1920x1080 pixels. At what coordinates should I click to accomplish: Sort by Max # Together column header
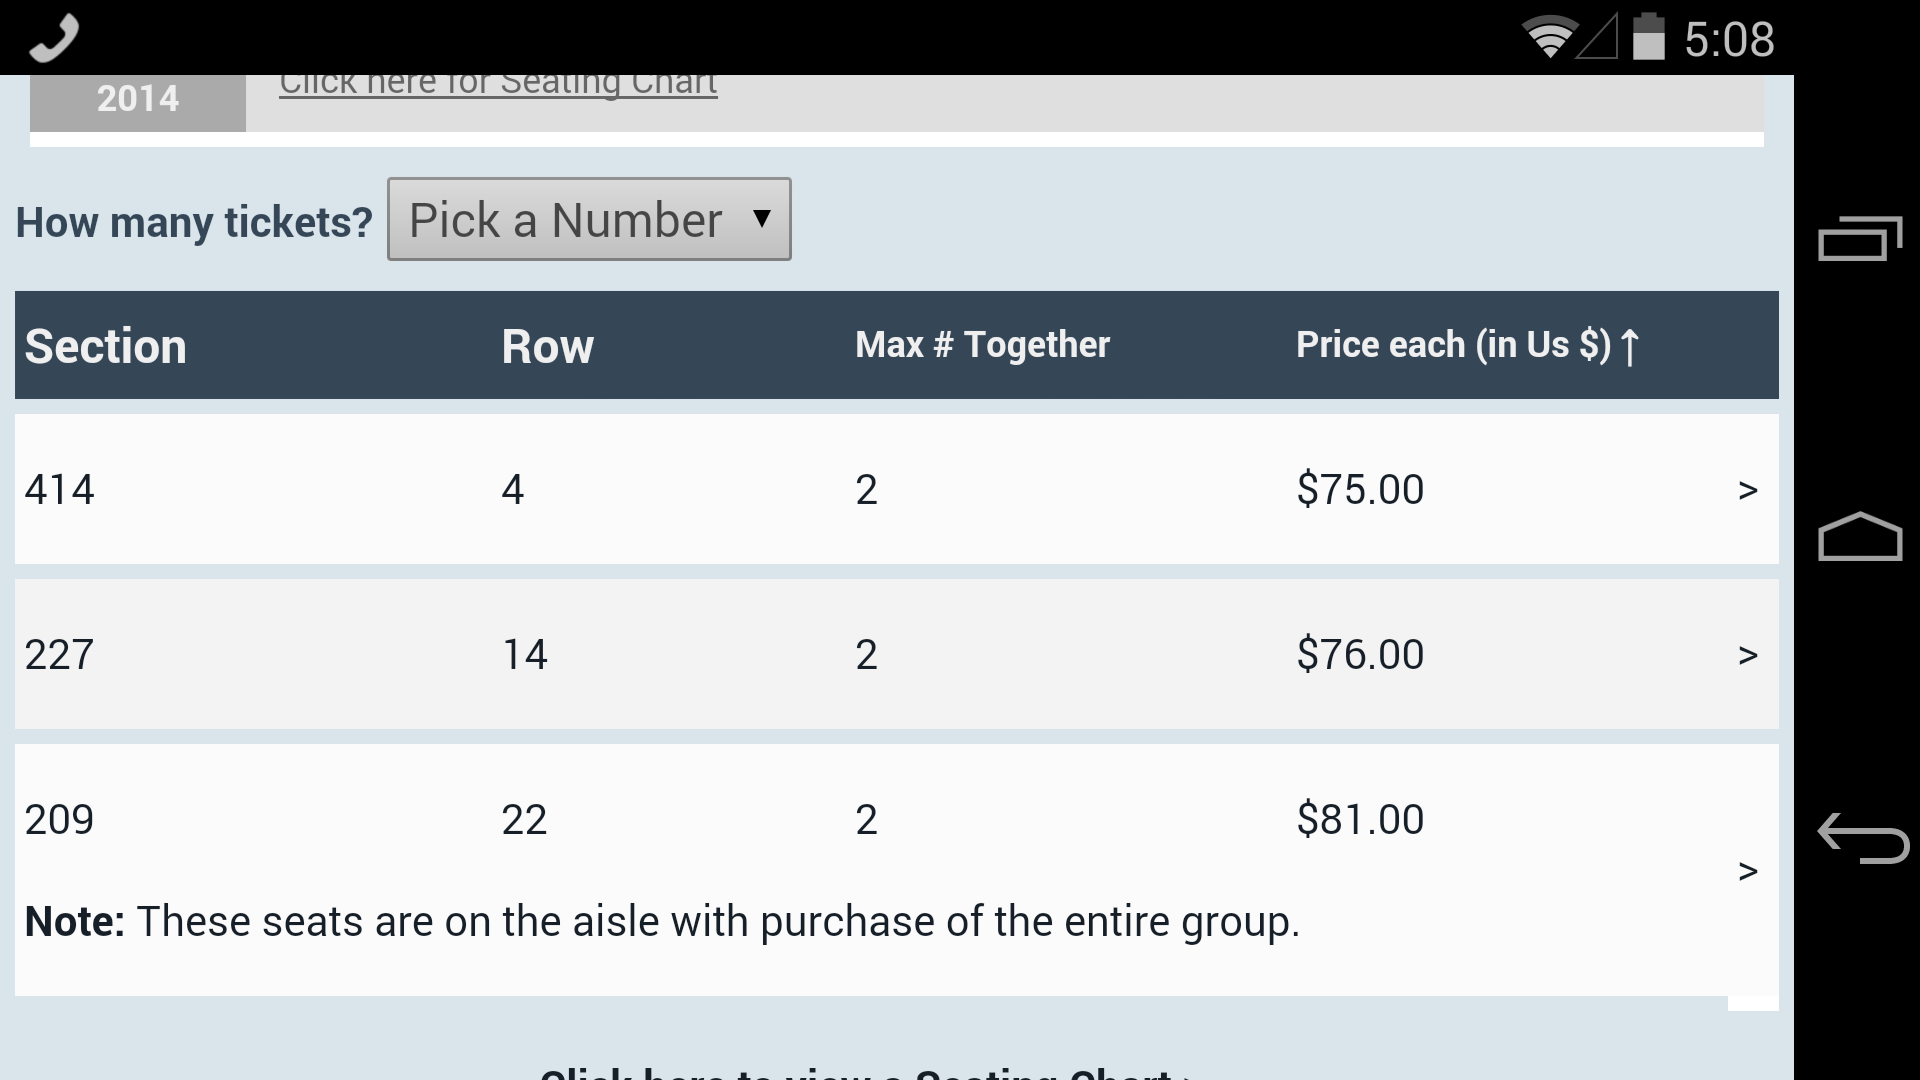[982, 346]
